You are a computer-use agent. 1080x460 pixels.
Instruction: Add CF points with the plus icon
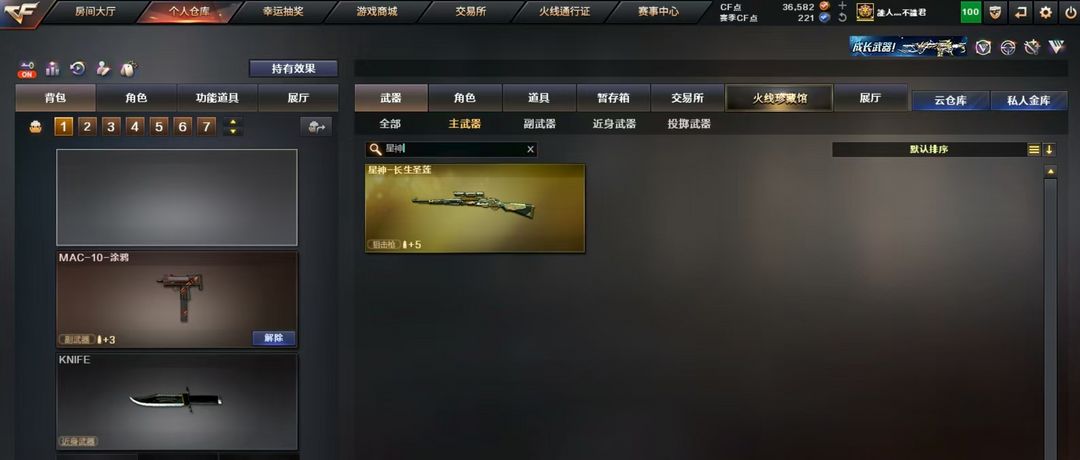842,6
